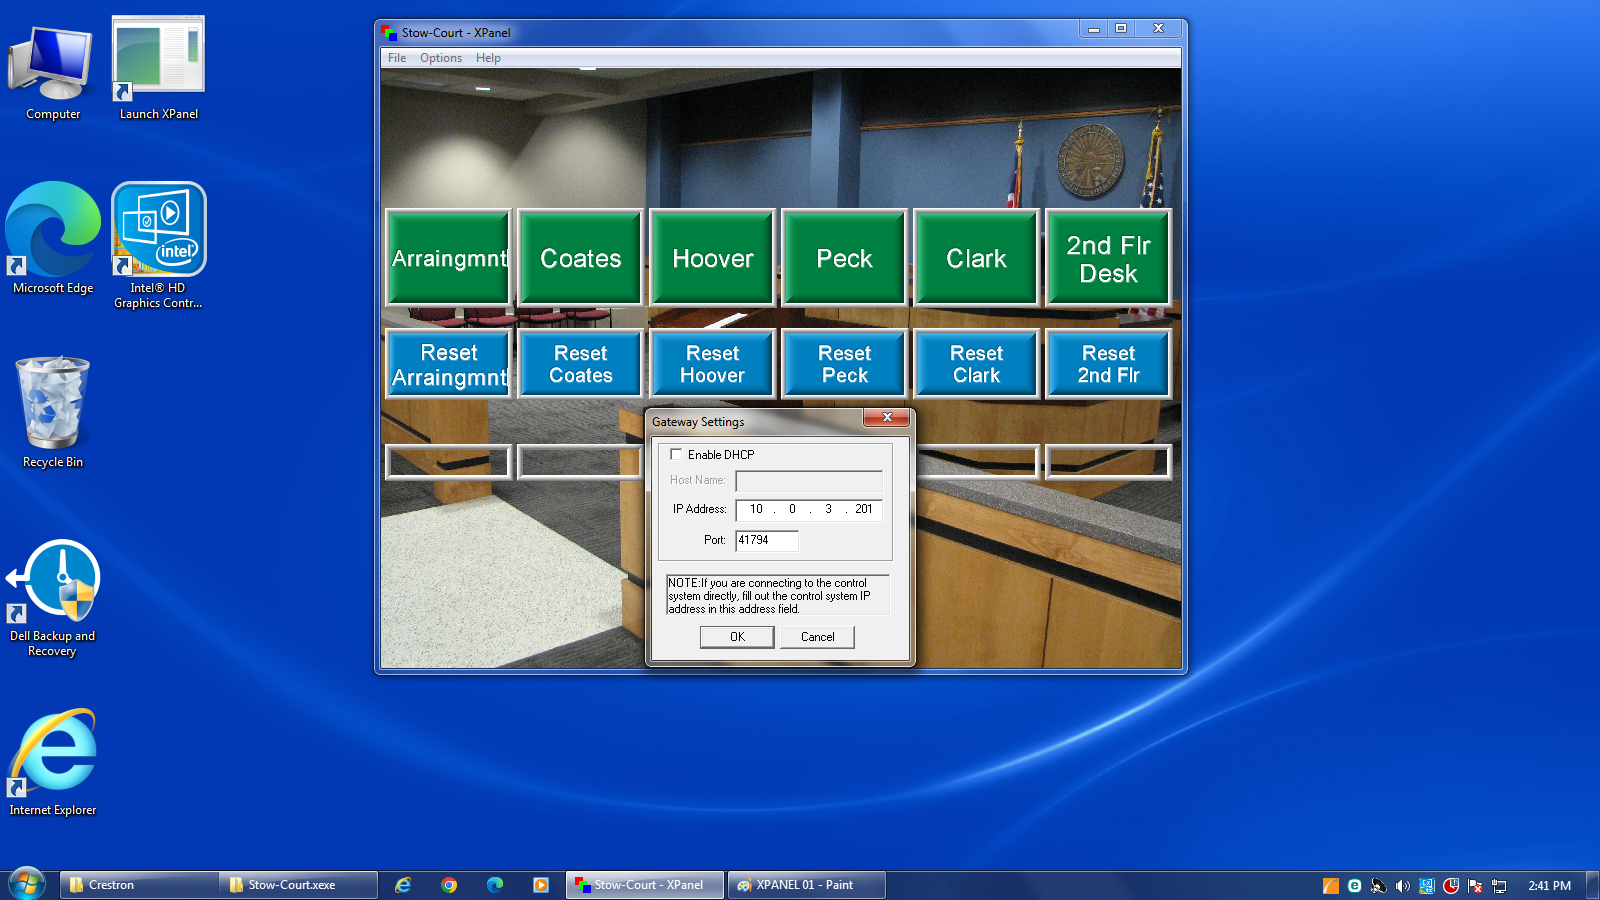Open the network connection tray icon
This screenshot has width=1600, height=900.
tap(1499, 885)
